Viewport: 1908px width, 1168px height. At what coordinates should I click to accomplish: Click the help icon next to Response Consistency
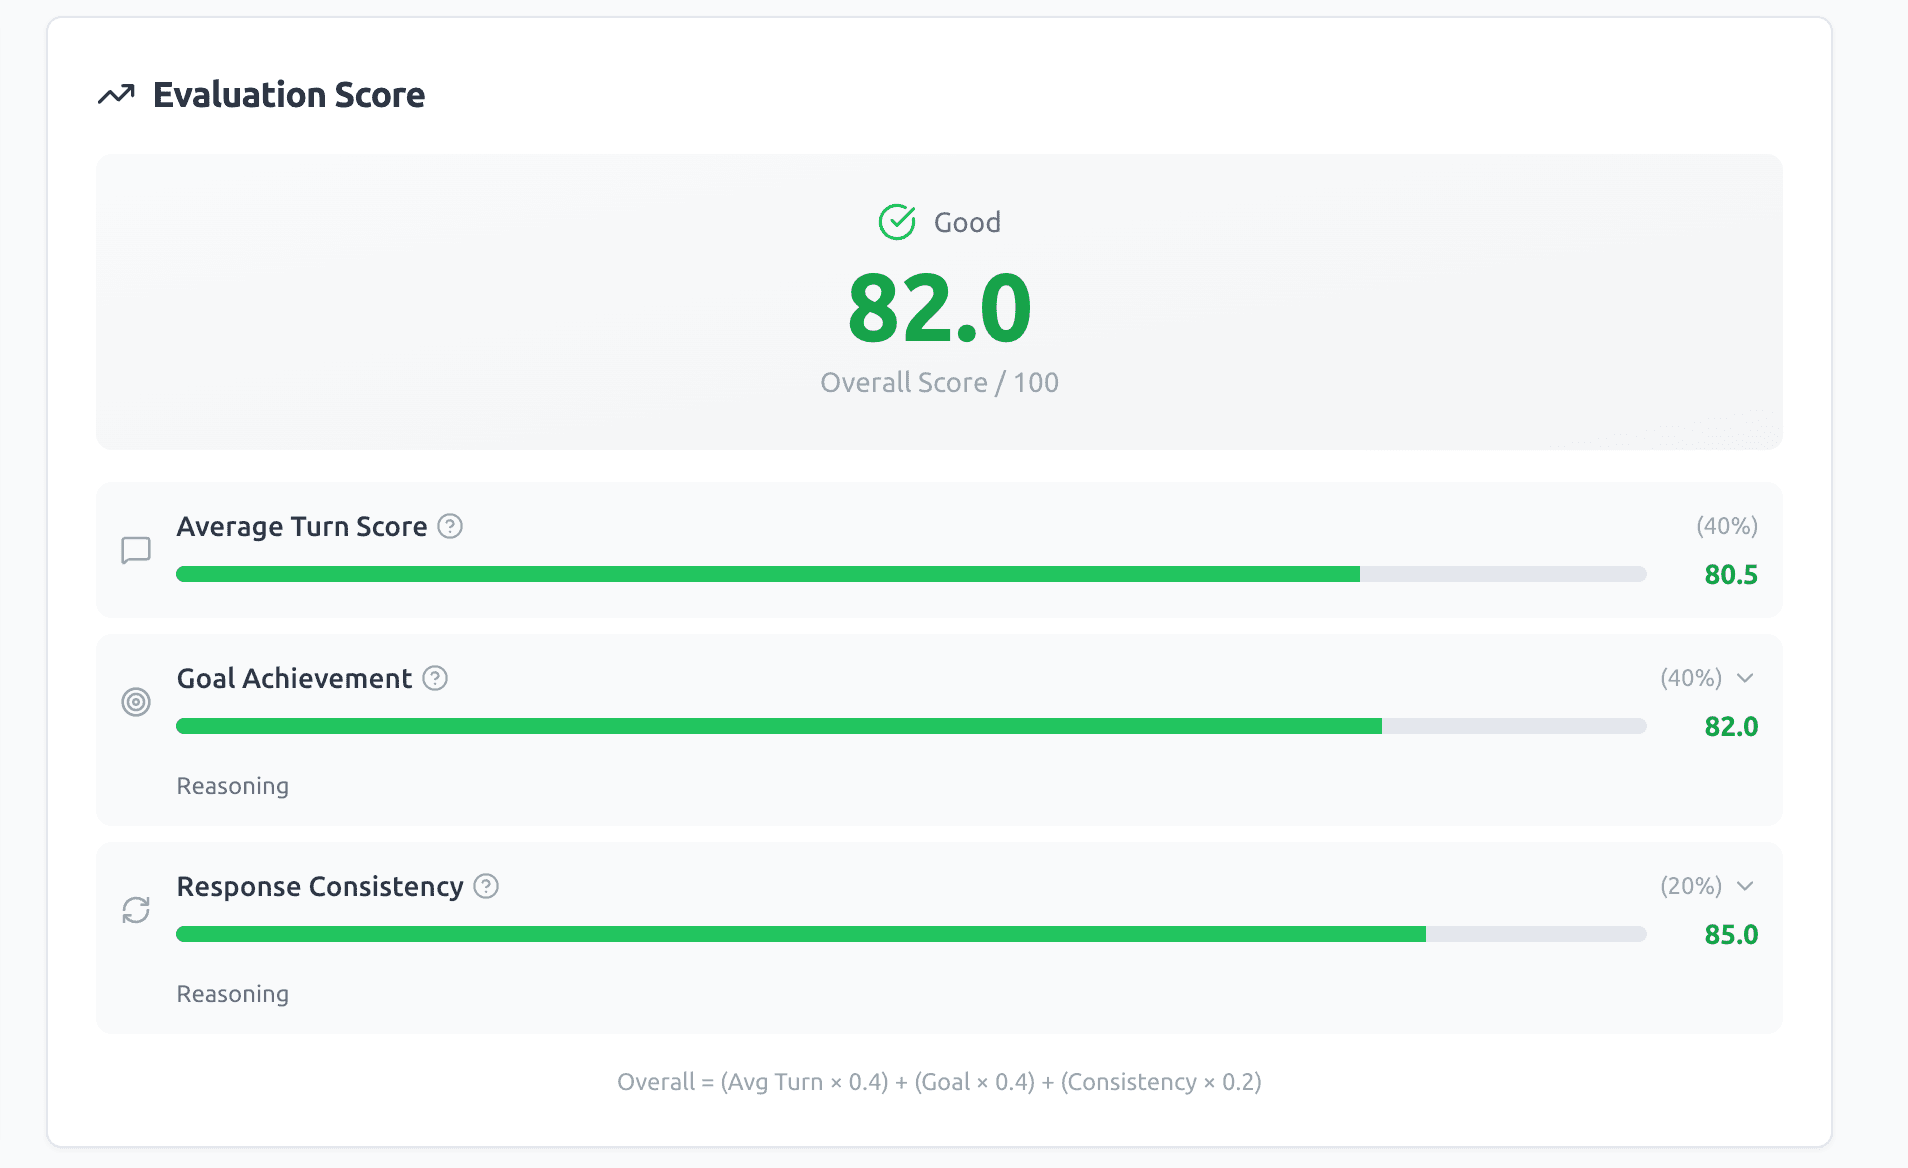tap(486, 886)
